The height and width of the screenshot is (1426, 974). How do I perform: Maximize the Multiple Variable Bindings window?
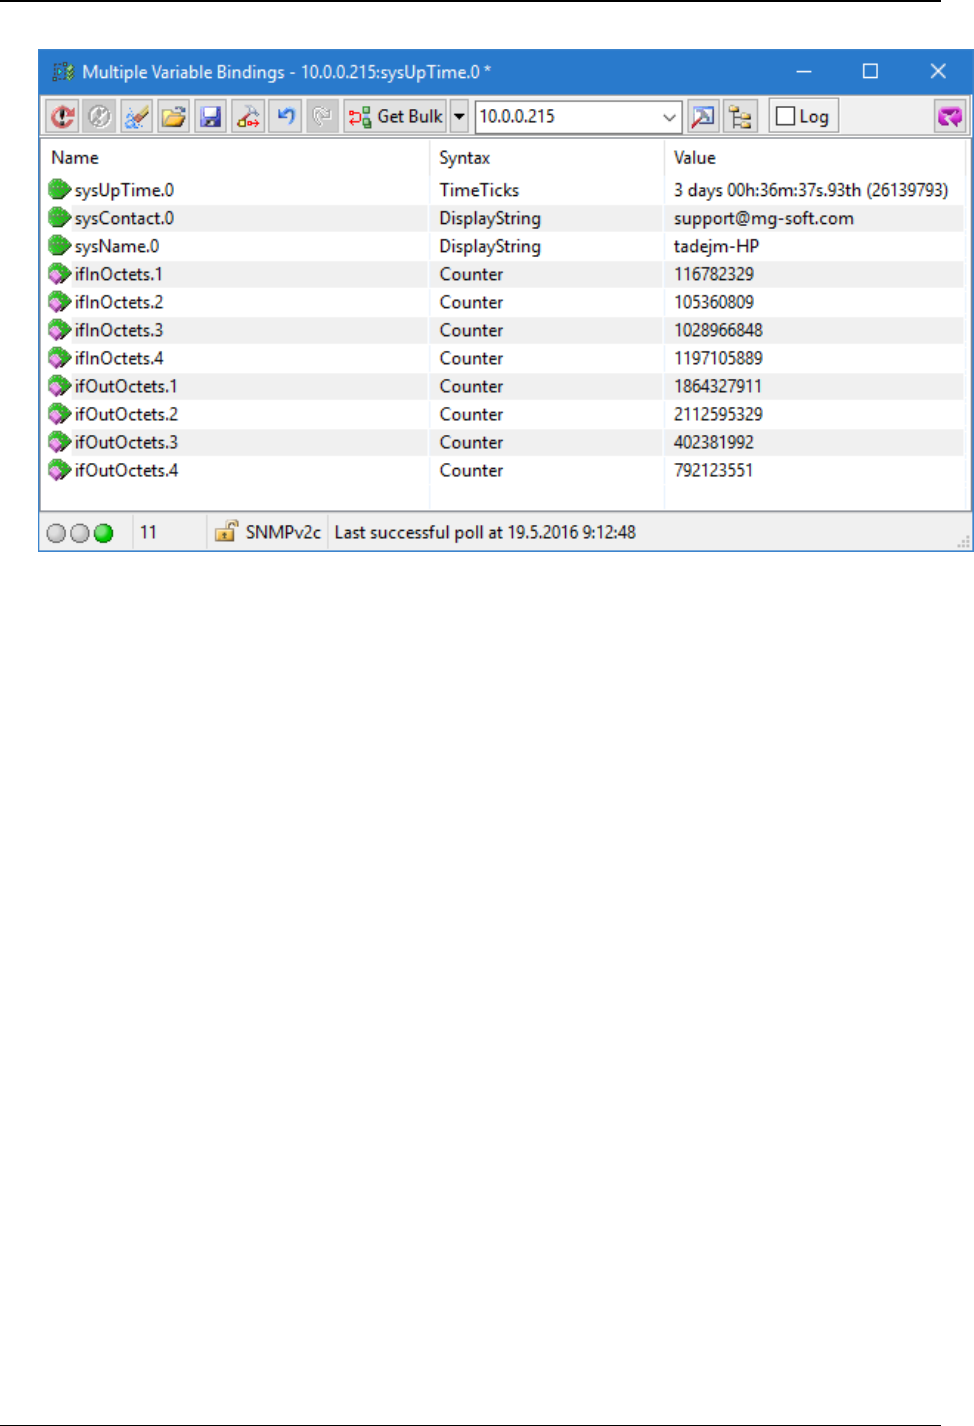[870, 72]
